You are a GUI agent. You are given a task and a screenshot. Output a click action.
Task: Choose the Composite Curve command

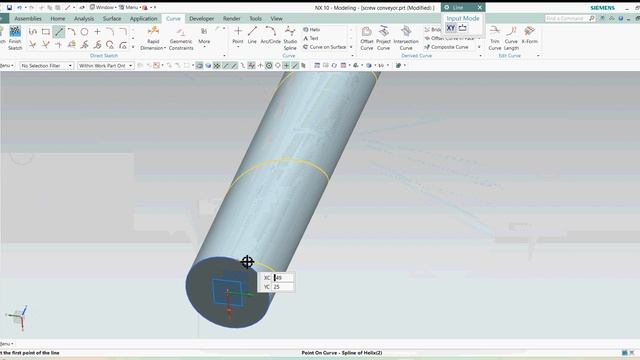coord(446,47)
